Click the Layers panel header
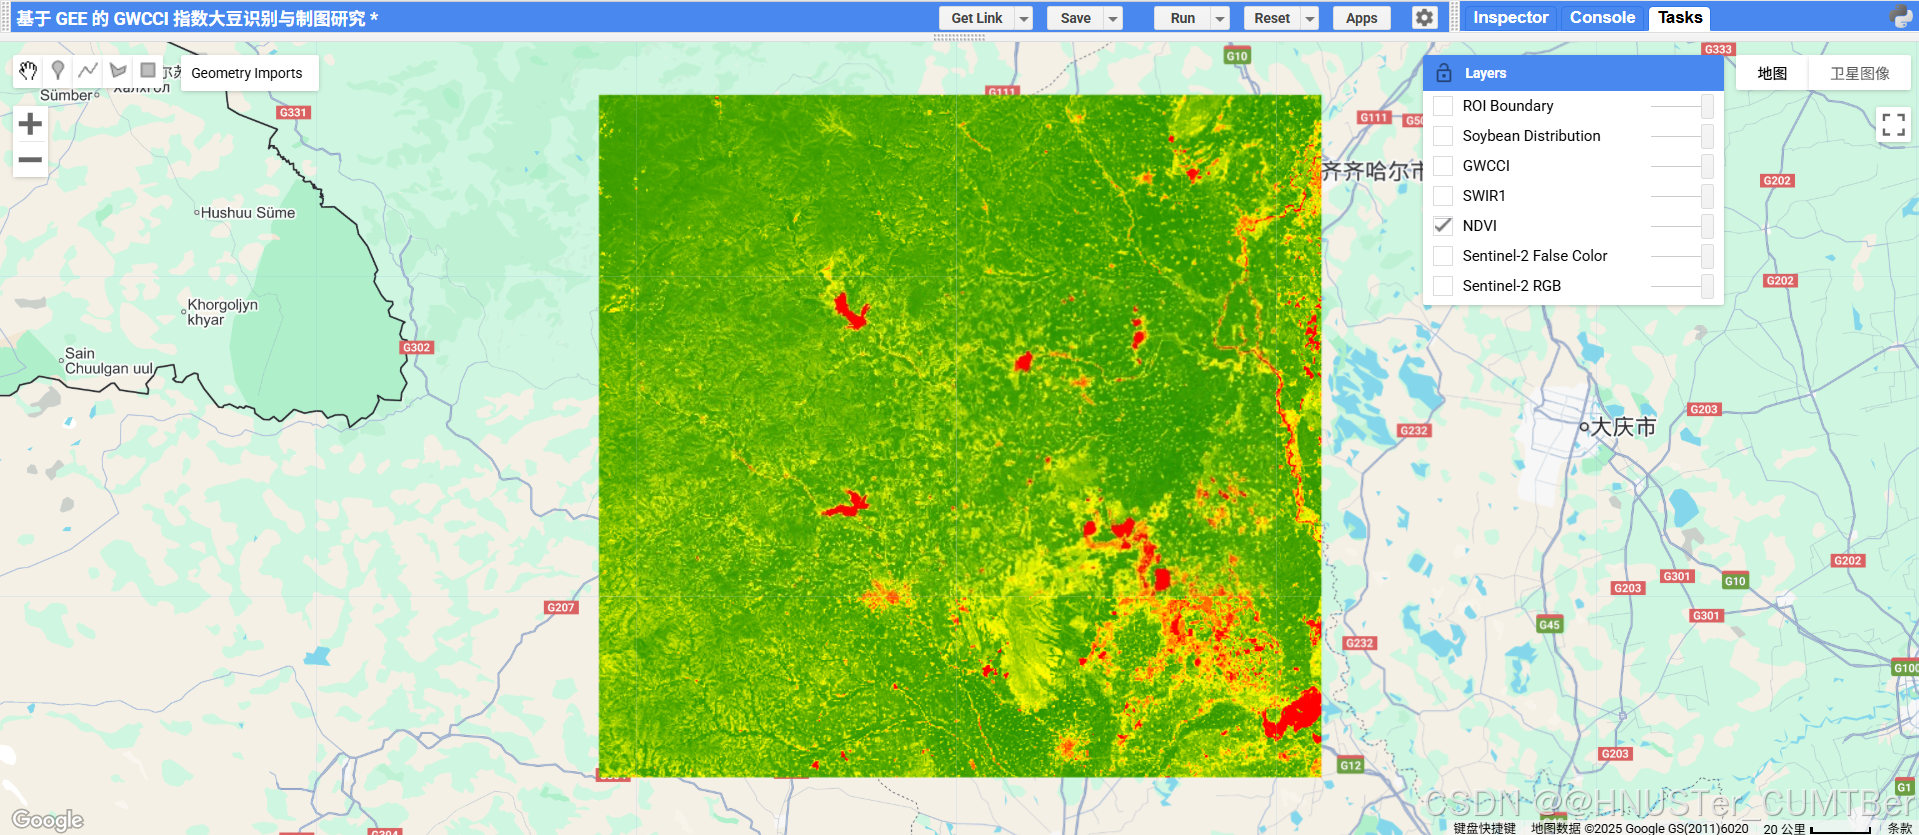Image resolution: width=1919 pixels, height=835 pixels. click(1573, 73)
